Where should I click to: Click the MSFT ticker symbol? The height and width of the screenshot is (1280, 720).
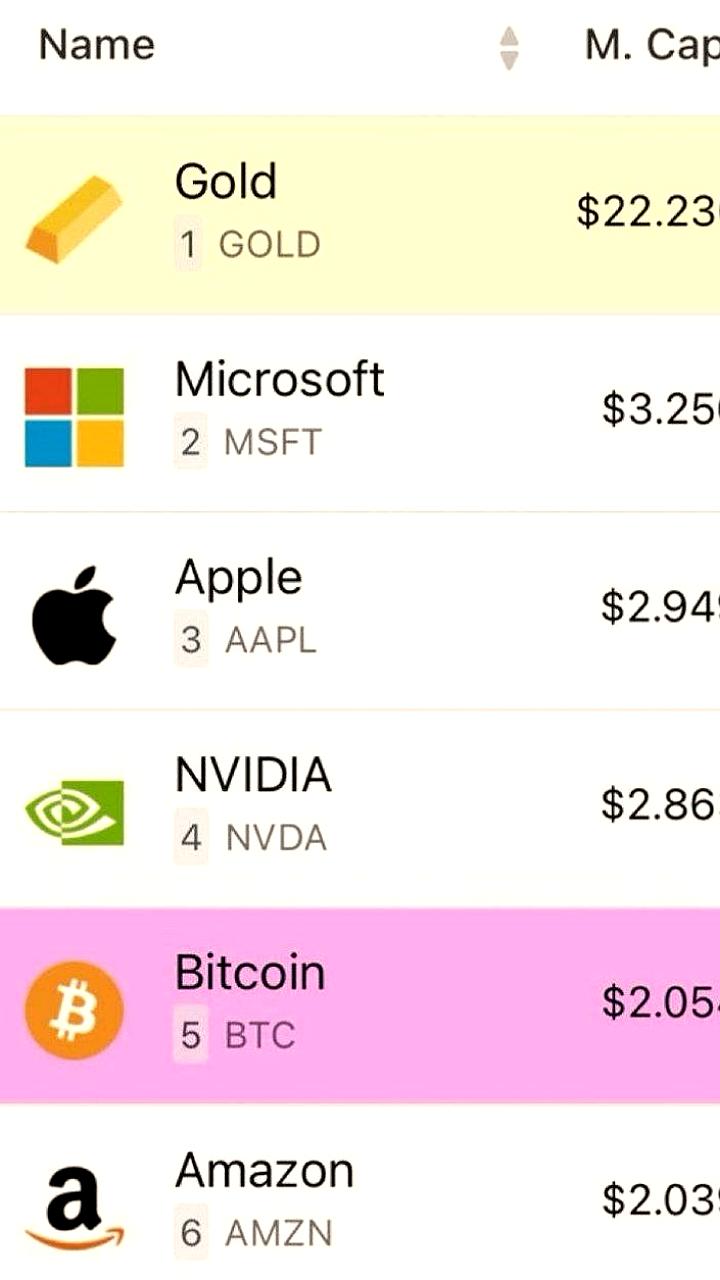coord(273,441)
